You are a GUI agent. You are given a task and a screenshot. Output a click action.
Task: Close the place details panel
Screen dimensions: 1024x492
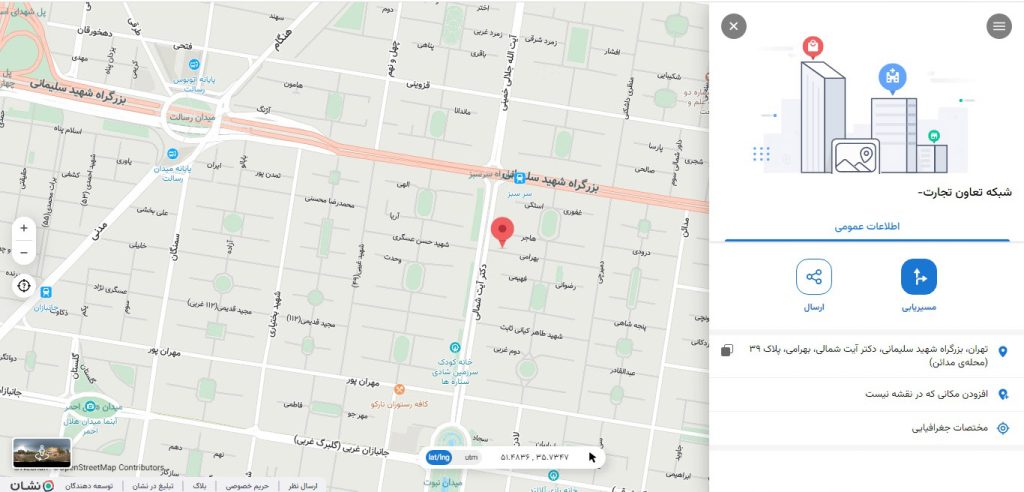[x=734, y=26]
